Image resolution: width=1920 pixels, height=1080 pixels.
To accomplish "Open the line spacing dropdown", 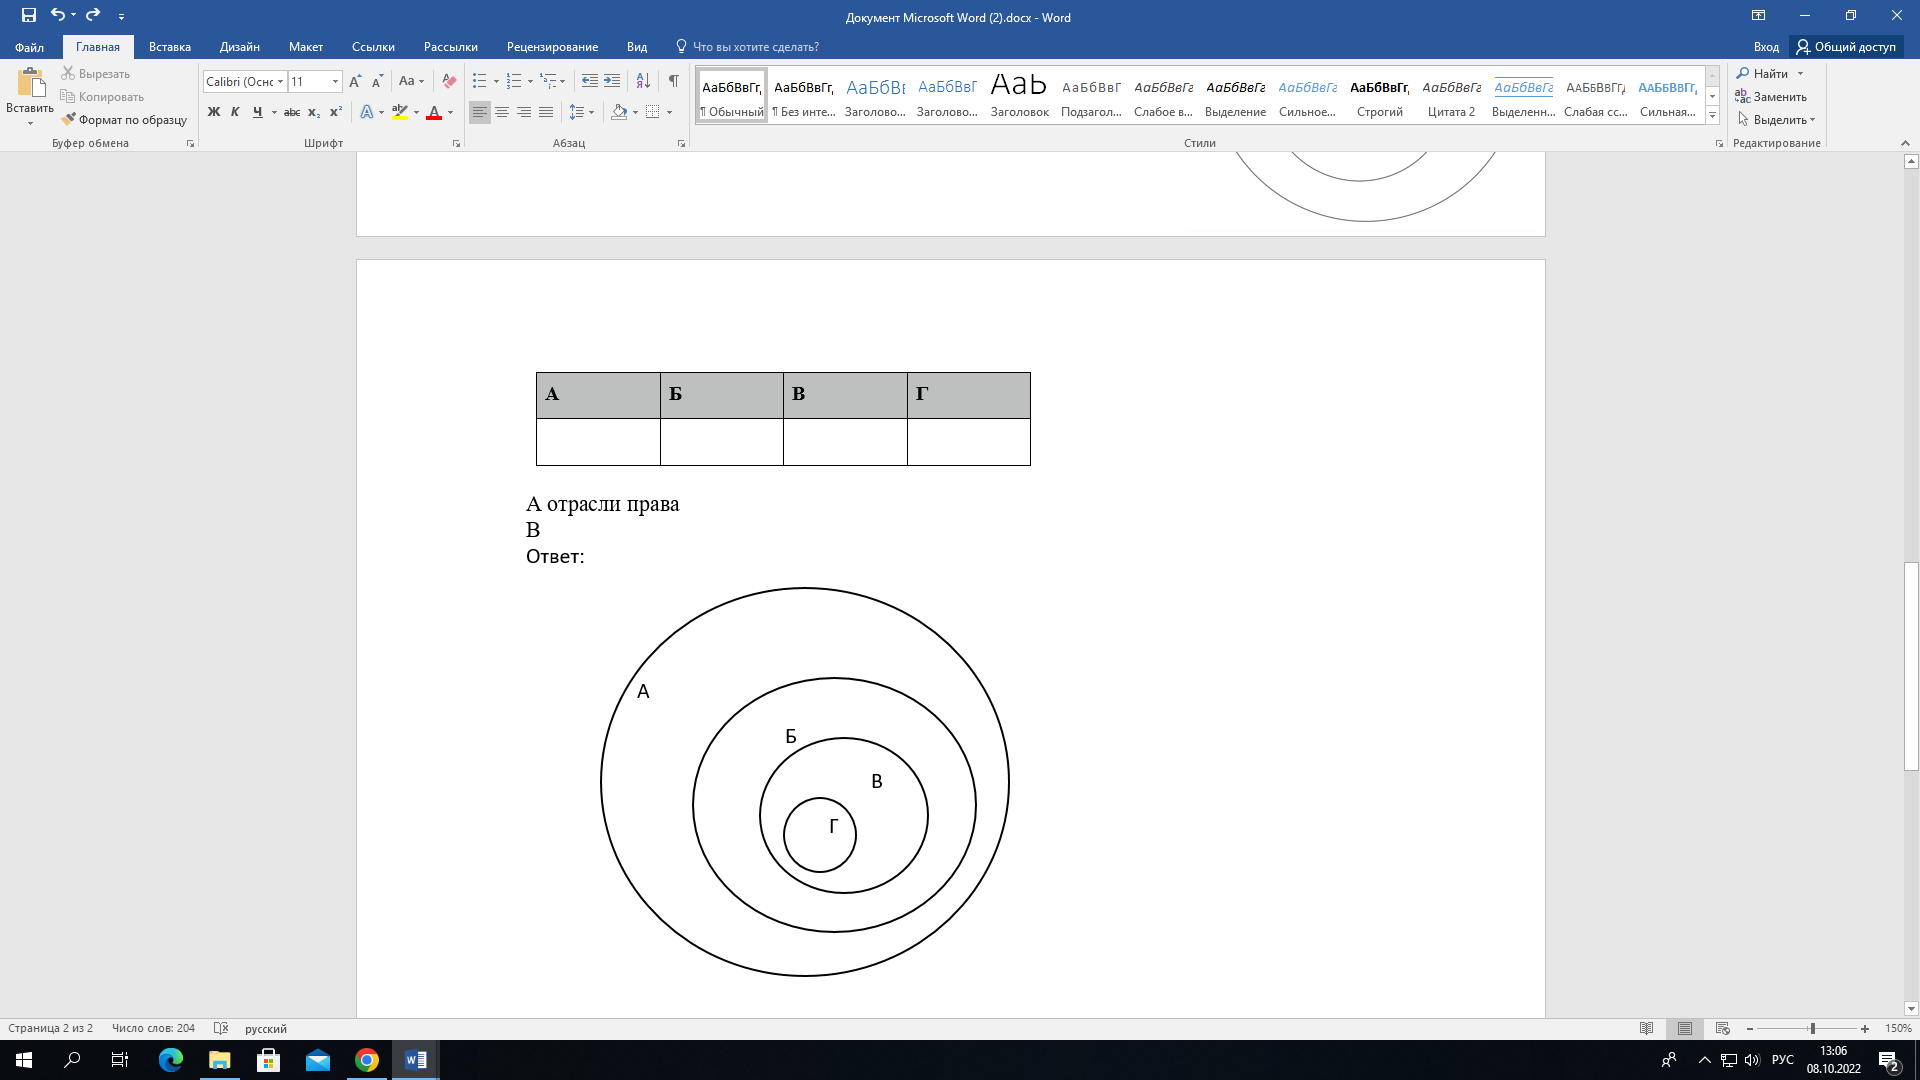I will [x=582, y=112].
